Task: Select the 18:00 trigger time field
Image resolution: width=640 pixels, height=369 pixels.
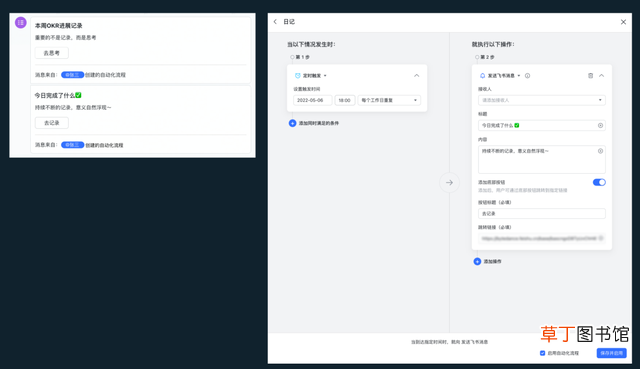Action: [345, 100]
